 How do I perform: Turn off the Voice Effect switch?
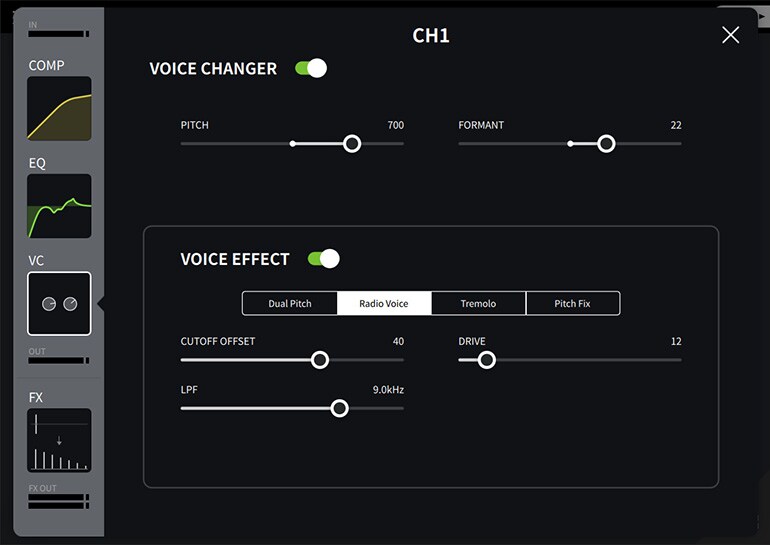click(x=324, y=259)
